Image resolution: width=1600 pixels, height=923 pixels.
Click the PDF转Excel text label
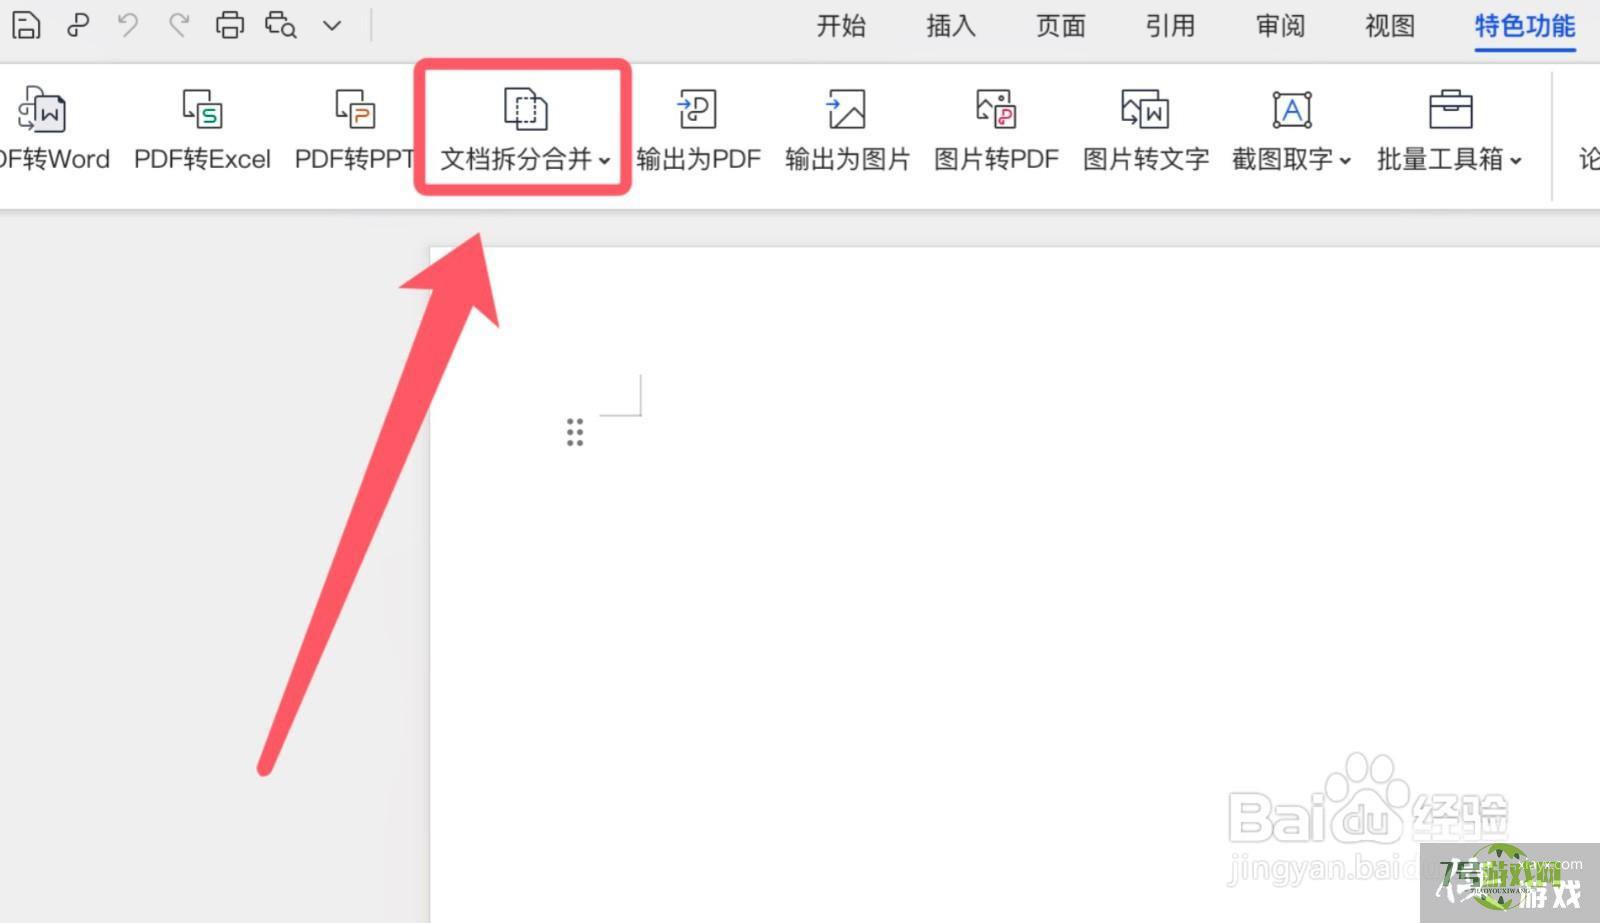click(202, 159)
